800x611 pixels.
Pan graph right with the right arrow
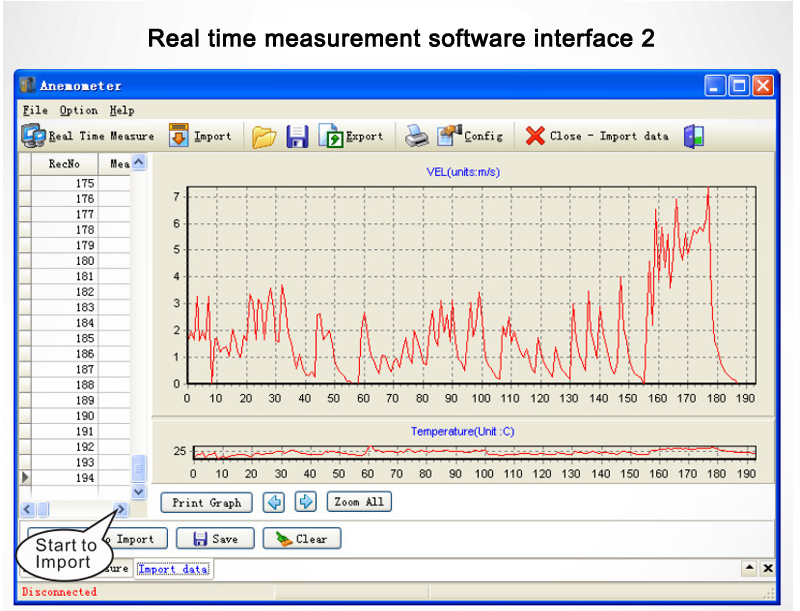[x=306, y=502]
